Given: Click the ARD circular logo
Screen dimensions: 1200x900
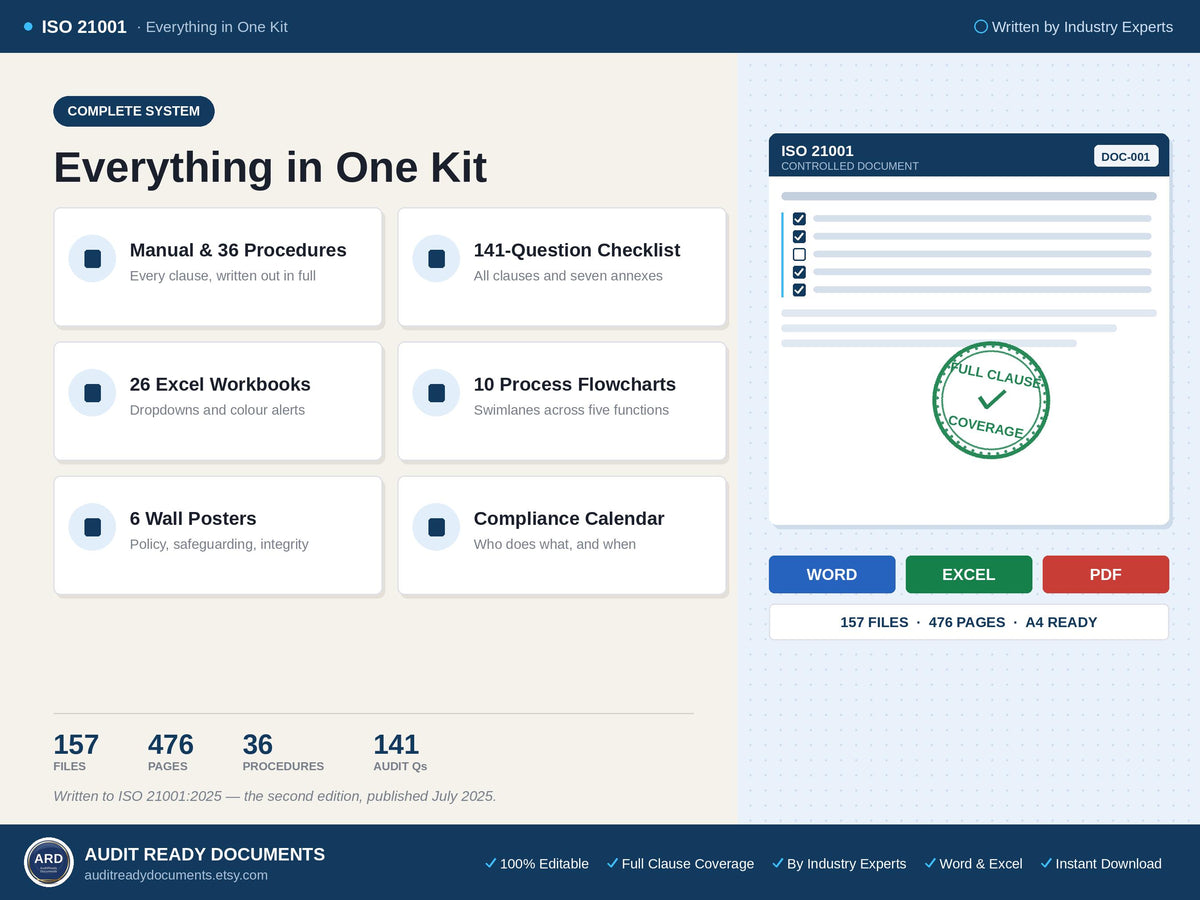Looking at the screenshot, I should 49,862.
